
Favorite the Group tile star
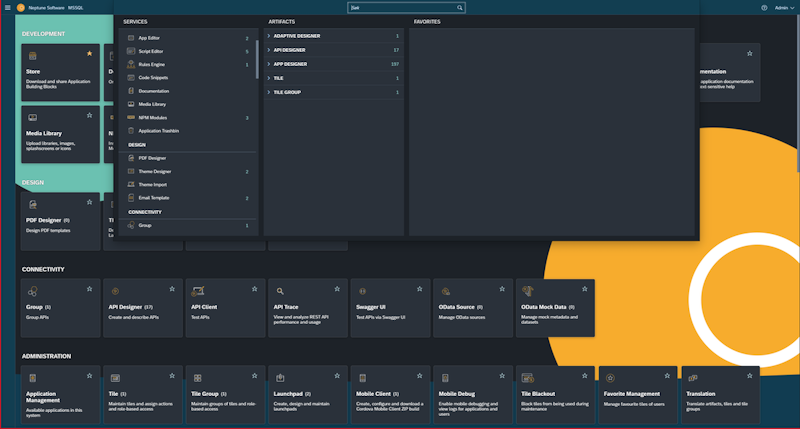point(89,289)
